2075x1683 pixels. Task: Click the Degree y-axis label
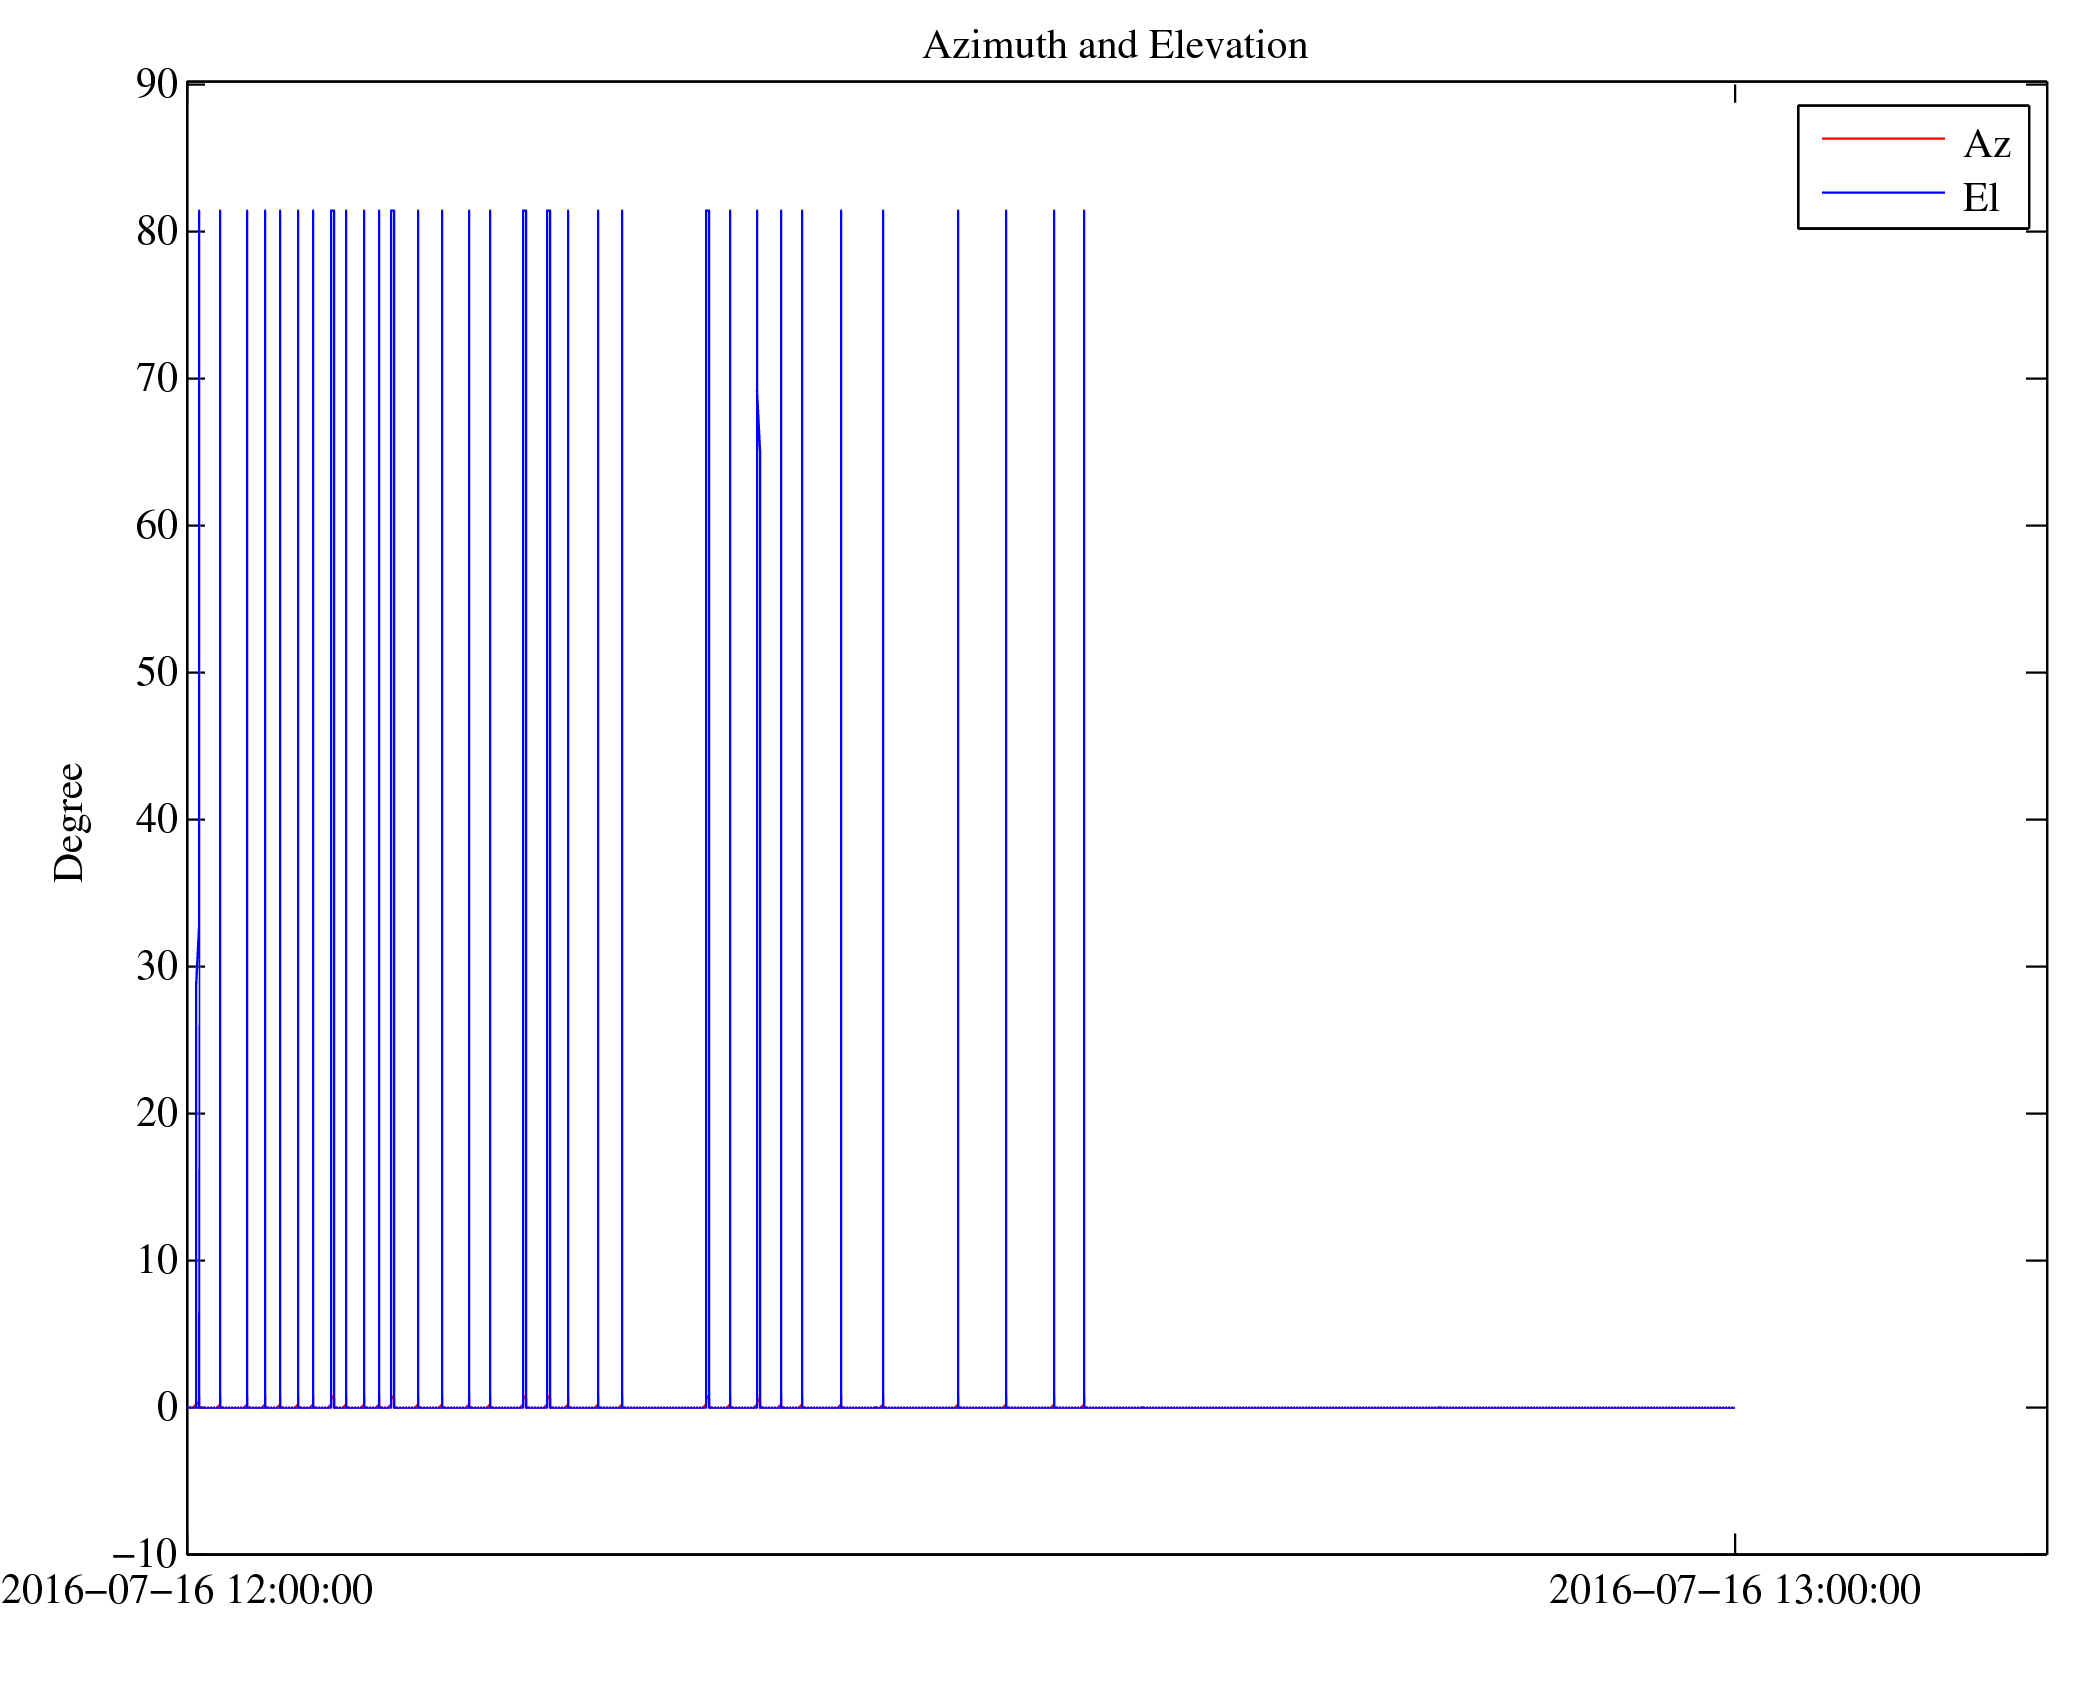click(69, 822)
